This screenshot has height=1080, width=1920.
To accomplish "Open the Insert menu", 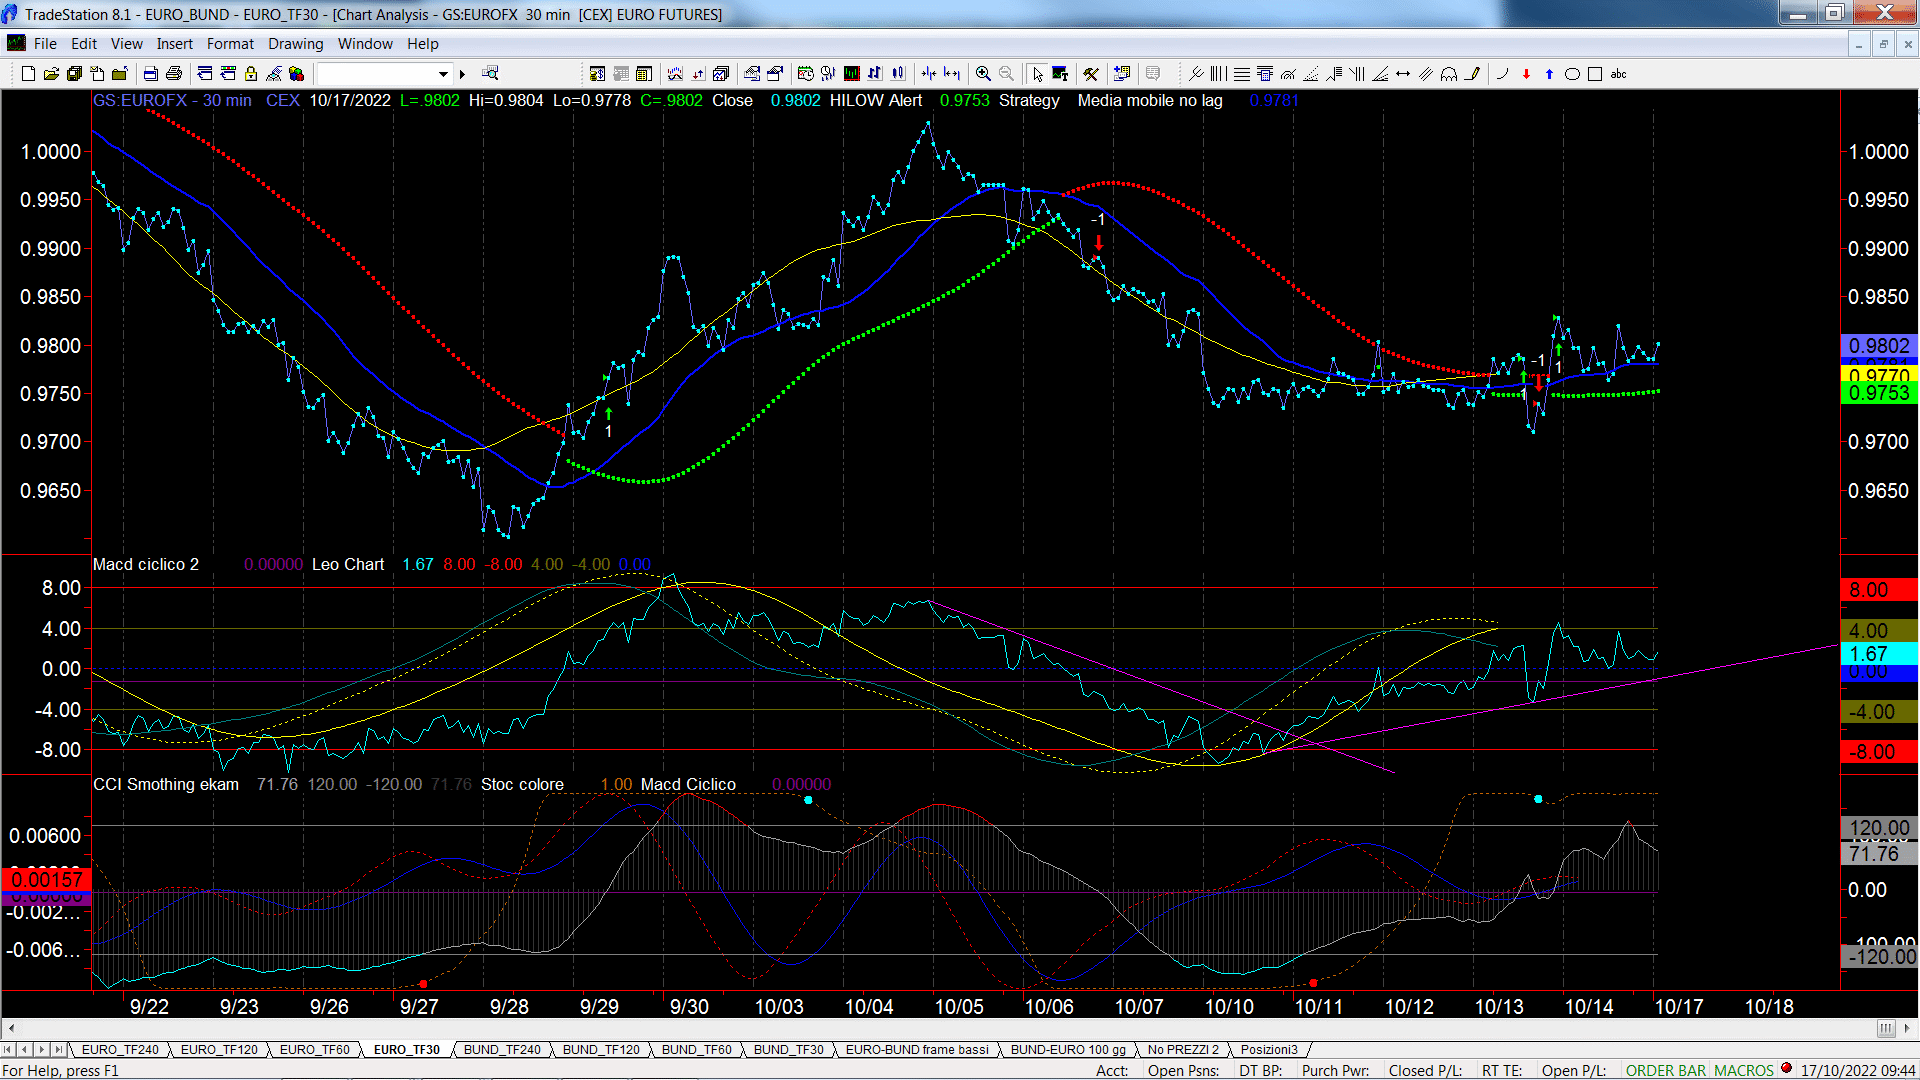I will (x=175, y=44).
